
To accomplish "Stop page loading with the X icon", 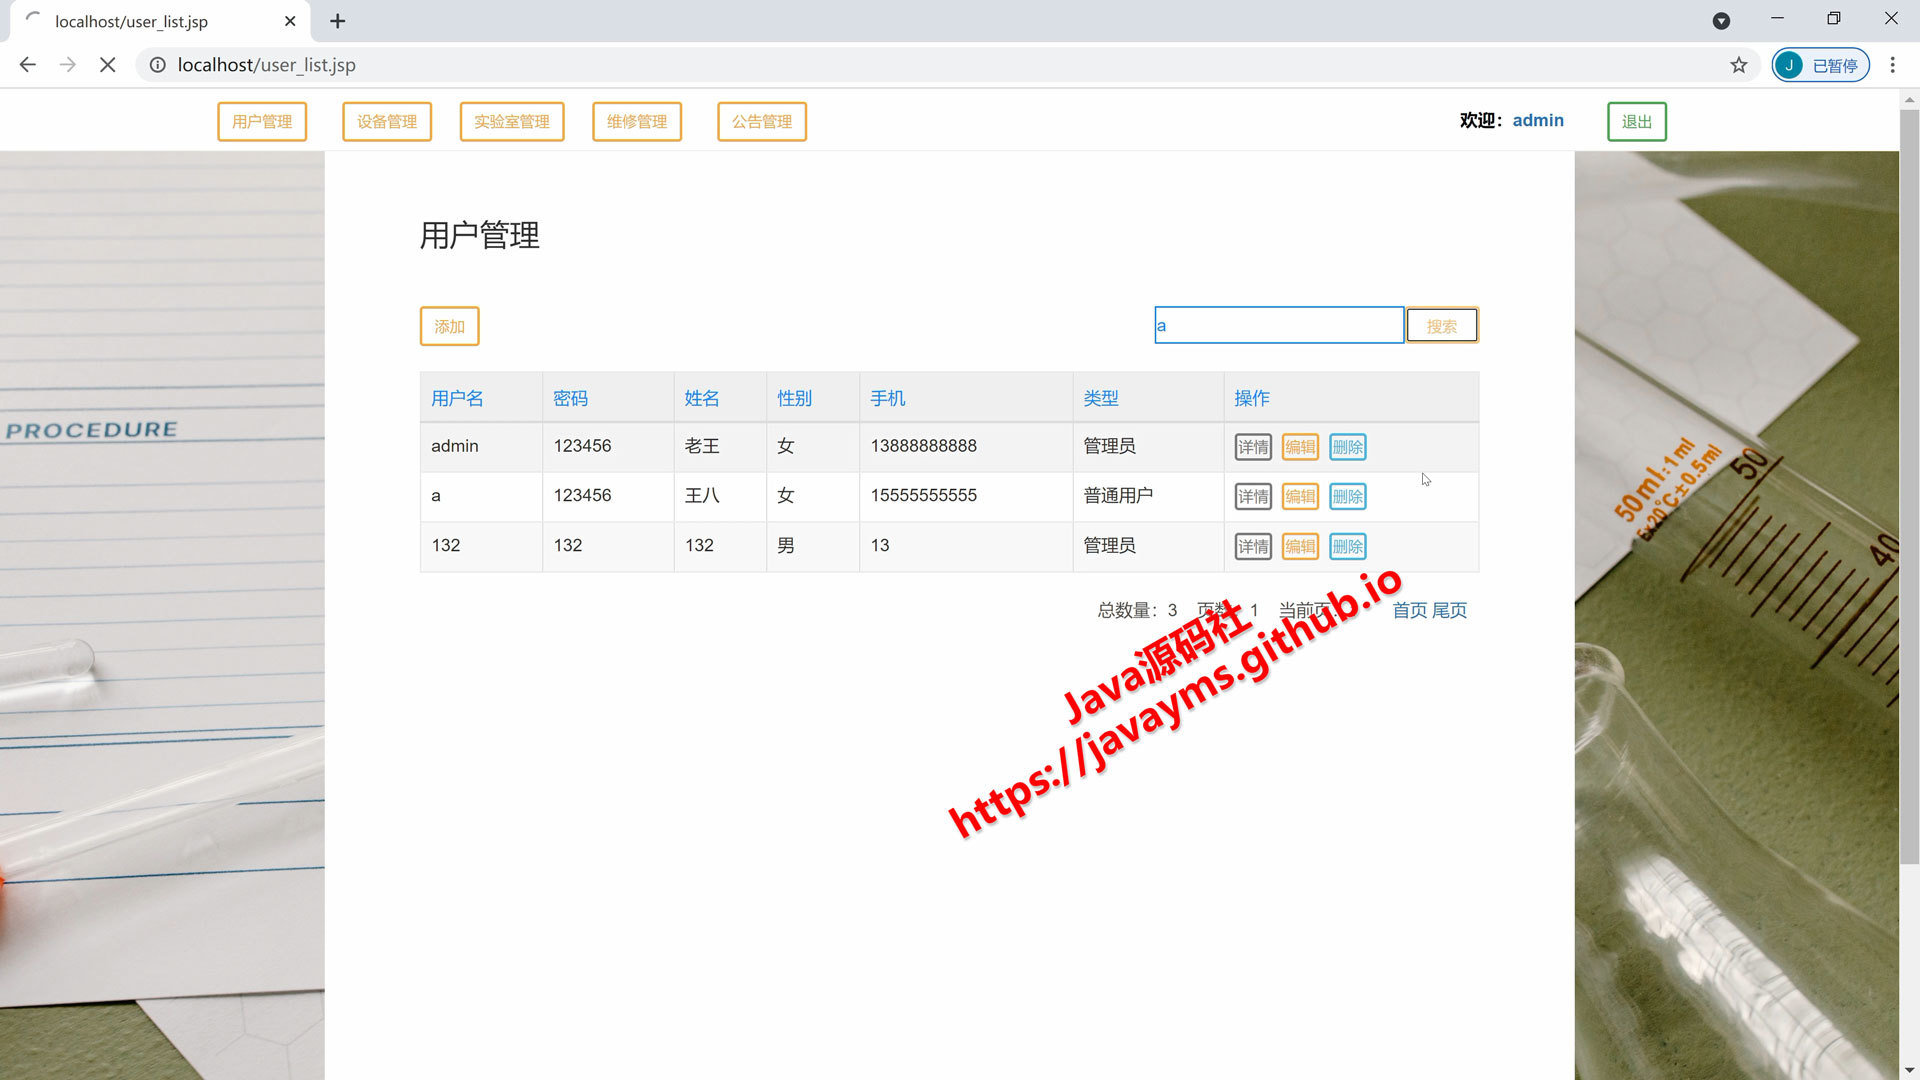I will tap(108, 65).
